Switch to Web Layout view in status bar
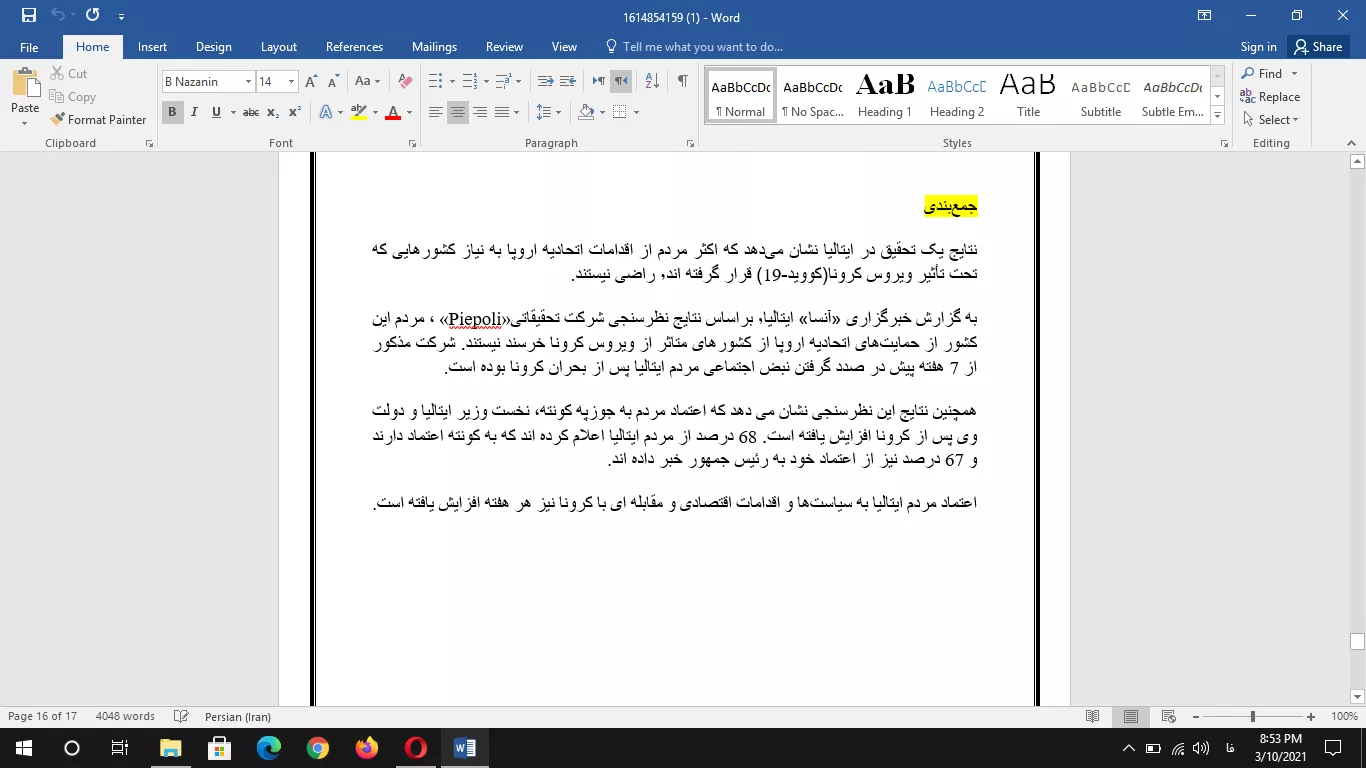The image size is (1366, 768). pyautogui.click(x=1169, y=716)
